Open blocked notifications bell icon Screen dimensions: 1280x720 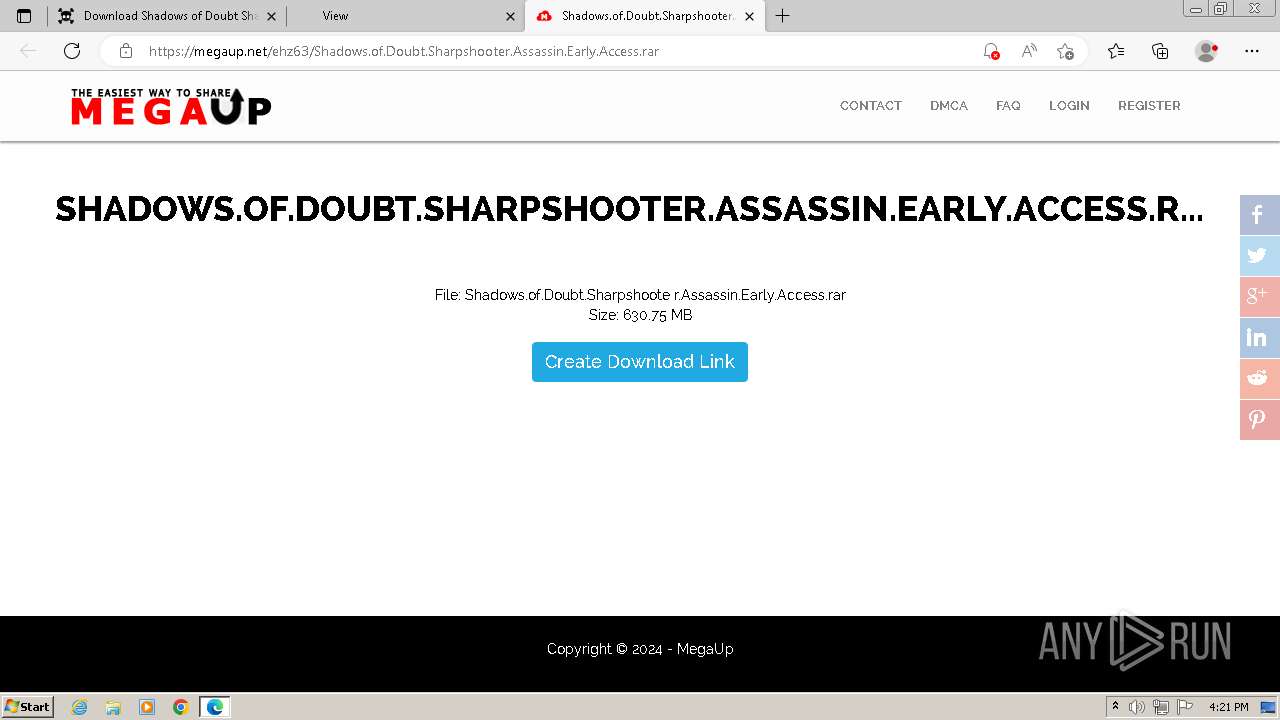991,51
